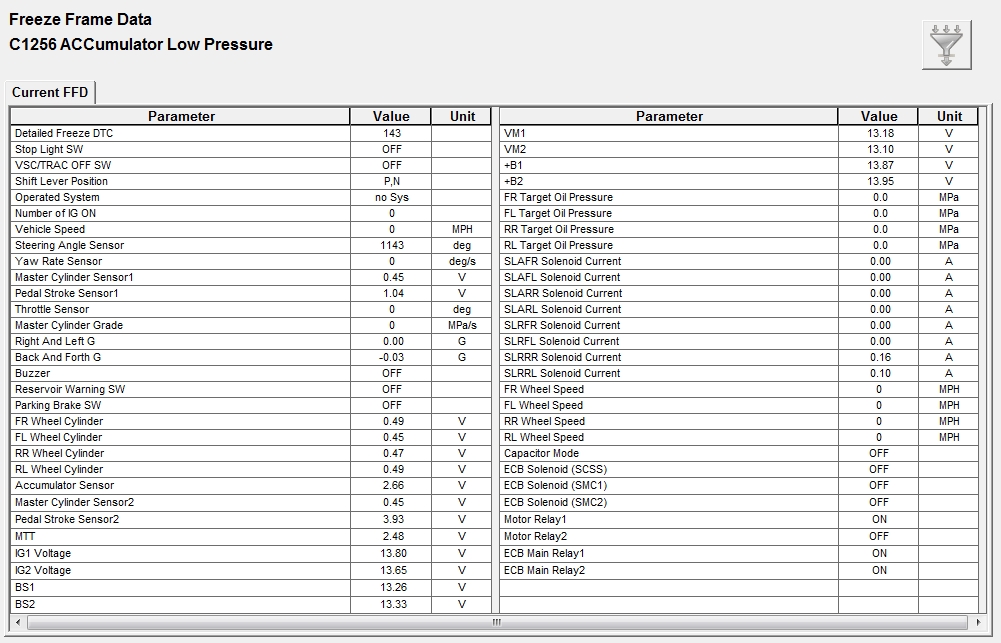1001x643 pixels.
Task: Click the VM1 voltage value cell
Action: (879, 133)
